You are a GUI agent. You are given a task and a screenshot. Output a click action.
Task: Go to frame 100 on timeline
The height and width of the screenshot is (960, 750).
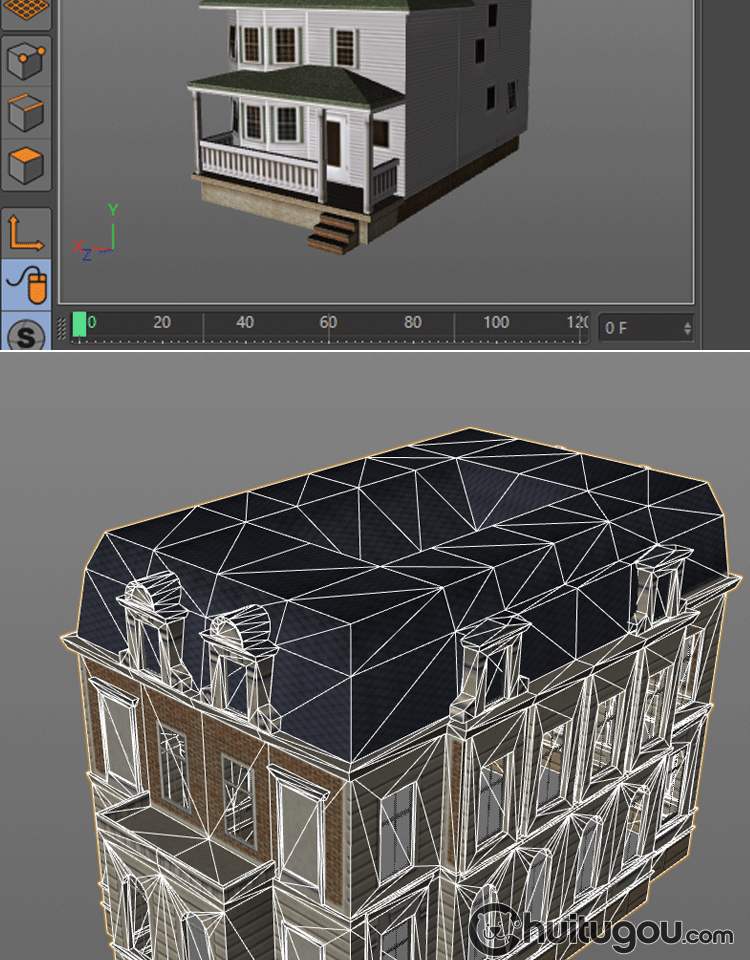496,323
